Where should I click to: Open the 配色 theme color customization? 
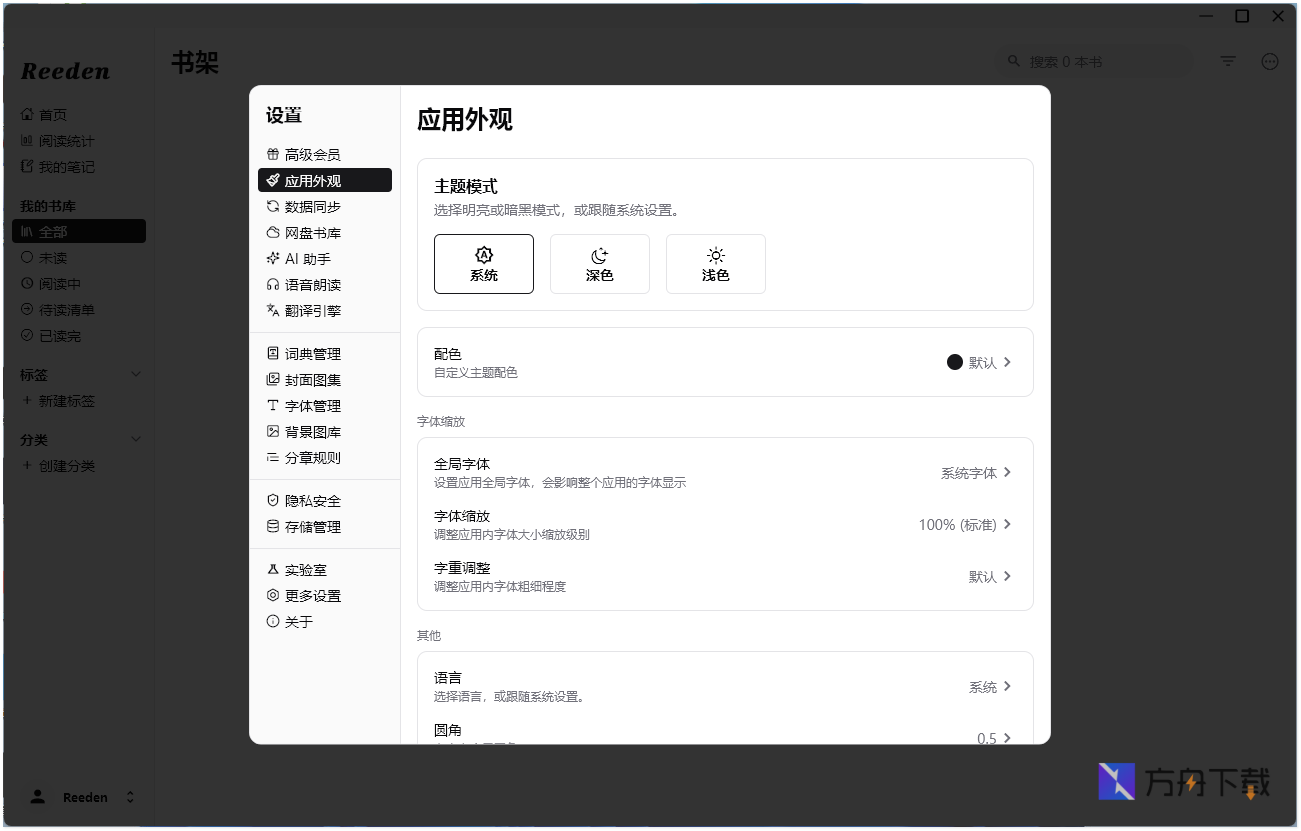pos(725,362)
